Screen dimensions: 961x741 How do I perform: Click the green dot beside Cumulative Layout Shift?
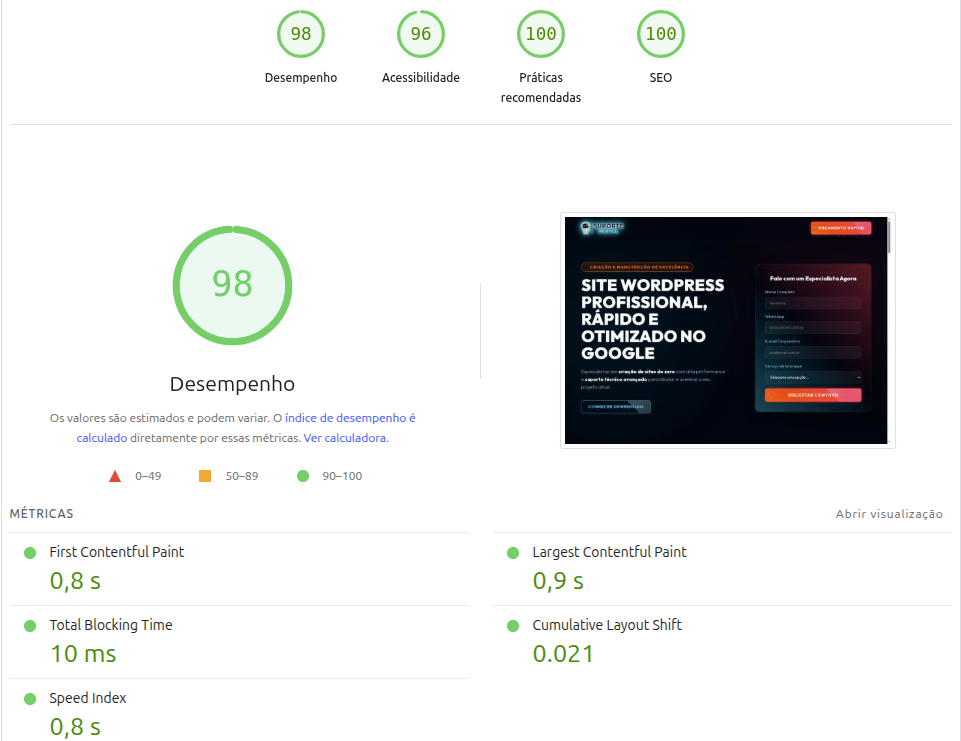click(x=515, y=625)
